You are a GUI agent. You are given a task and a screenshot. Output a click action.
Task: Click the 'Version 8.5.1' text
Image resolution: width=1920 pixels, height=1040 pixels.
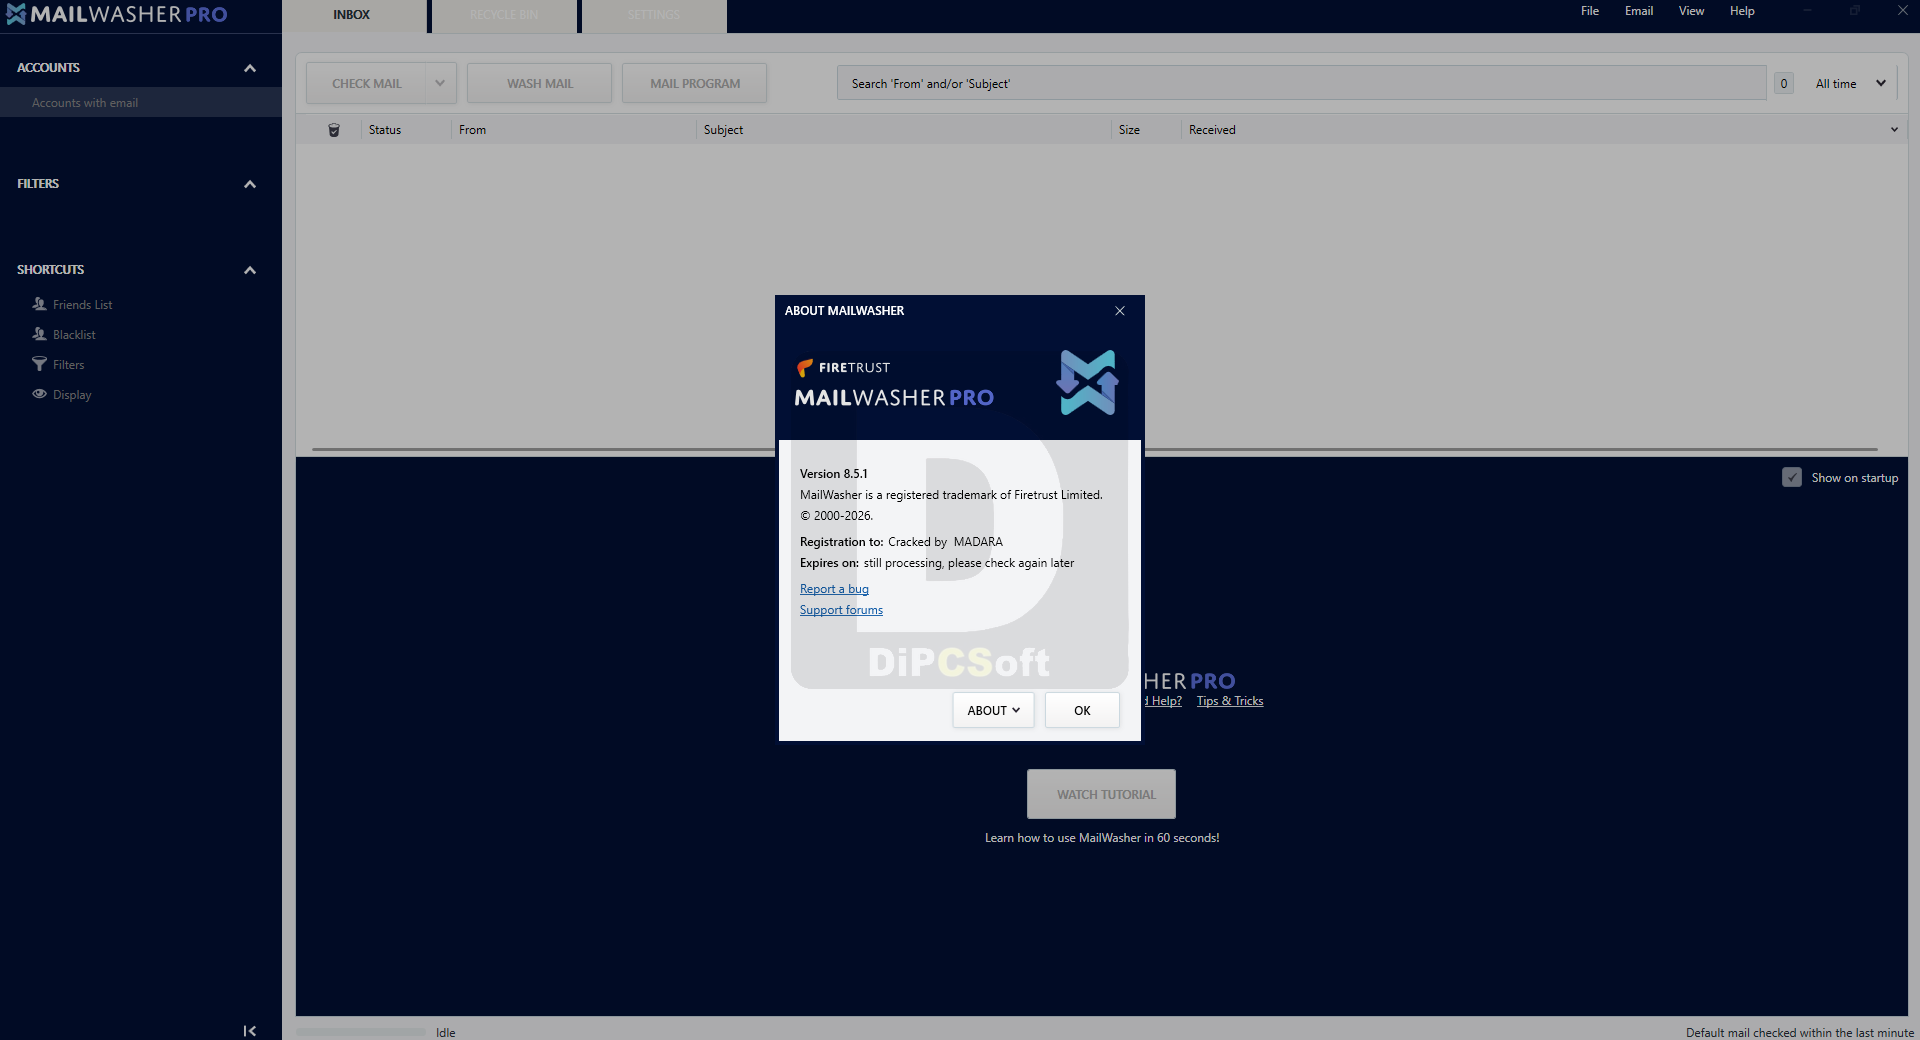click(834, 474)
